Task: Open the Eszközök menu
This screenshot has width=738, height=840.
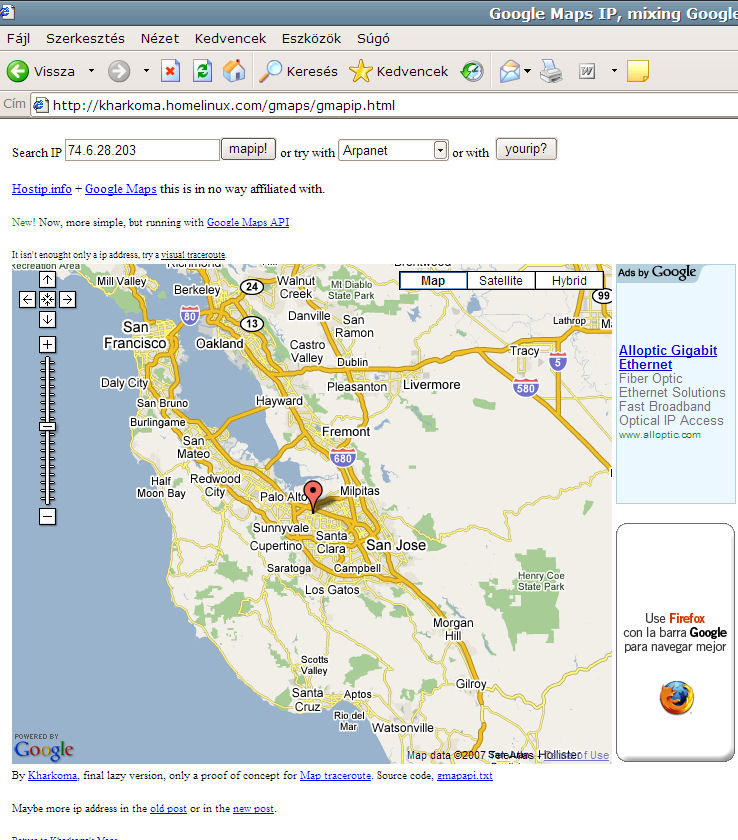Action: [311, 39]
